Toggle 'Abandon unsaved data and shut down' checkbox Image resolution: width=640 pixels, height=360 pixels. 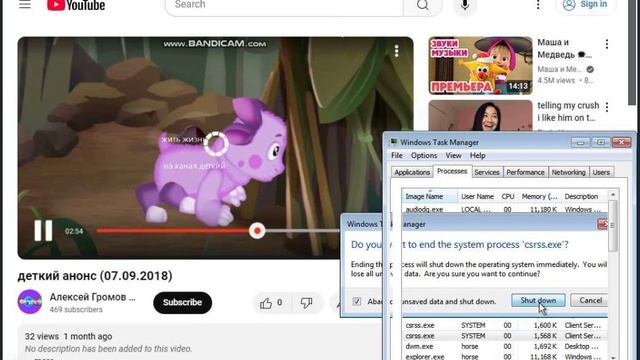(x=357, y=302)
